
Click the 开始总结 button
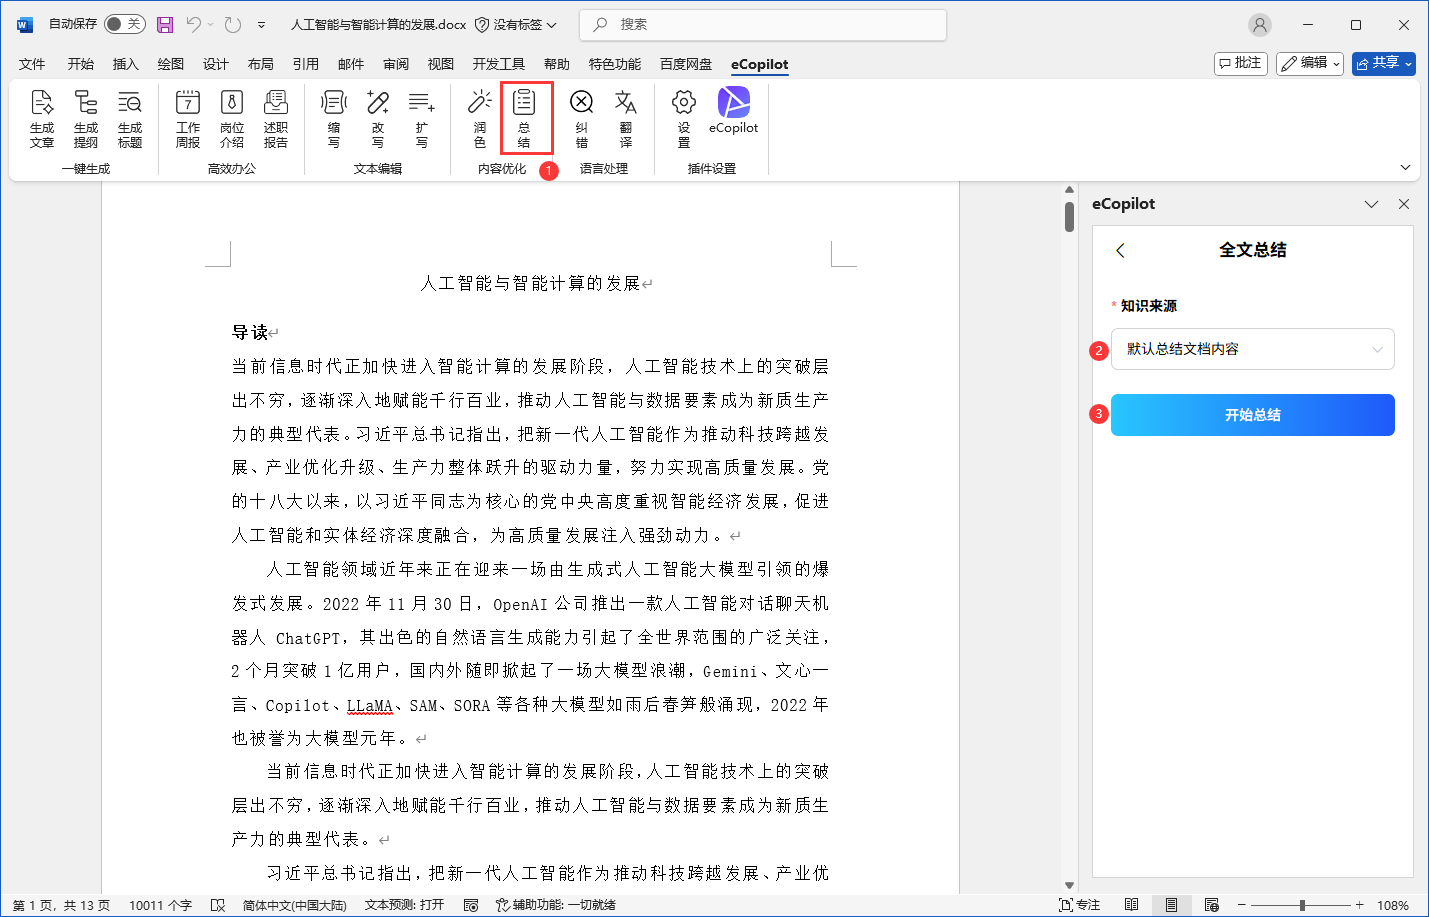pos(1252,414)
